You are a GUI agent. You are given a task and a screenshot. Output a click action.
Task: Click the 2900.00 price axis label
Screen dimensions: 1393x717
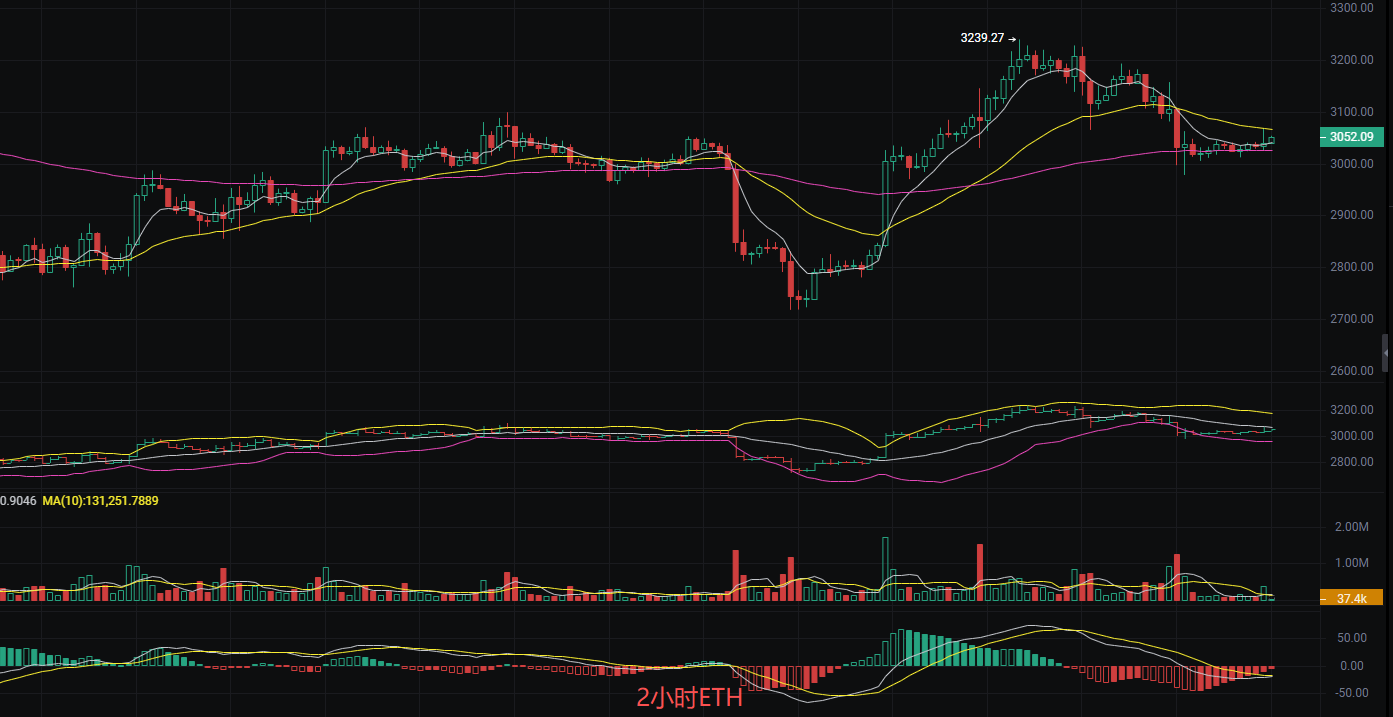(1351, 215)
